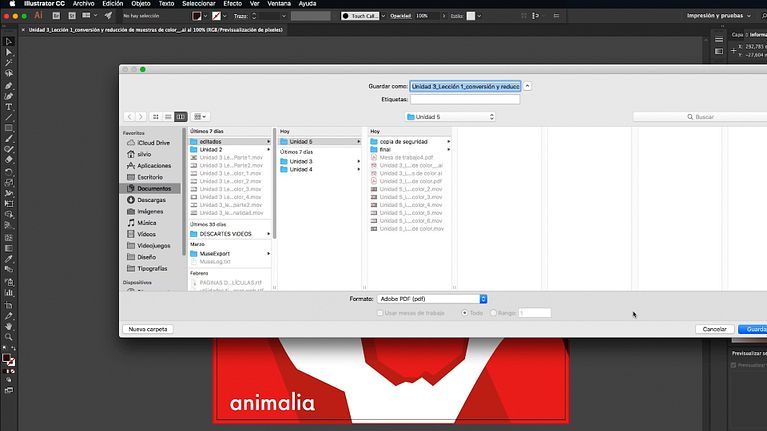Screen dimensions: 767x431
Task: Select the Line Segment tool
Action: [8, 117]
